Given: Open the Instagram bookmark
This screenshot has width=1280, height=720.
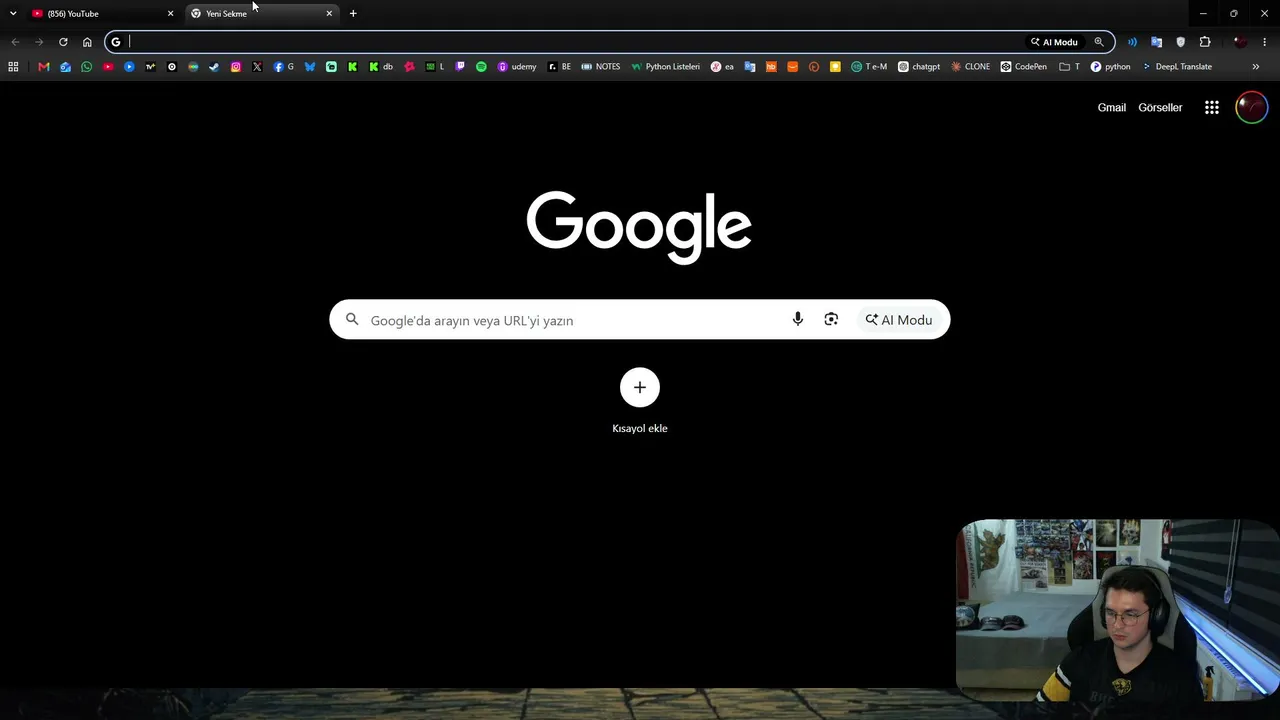Looking at the screenshot, I should click(x=236, y=67).
